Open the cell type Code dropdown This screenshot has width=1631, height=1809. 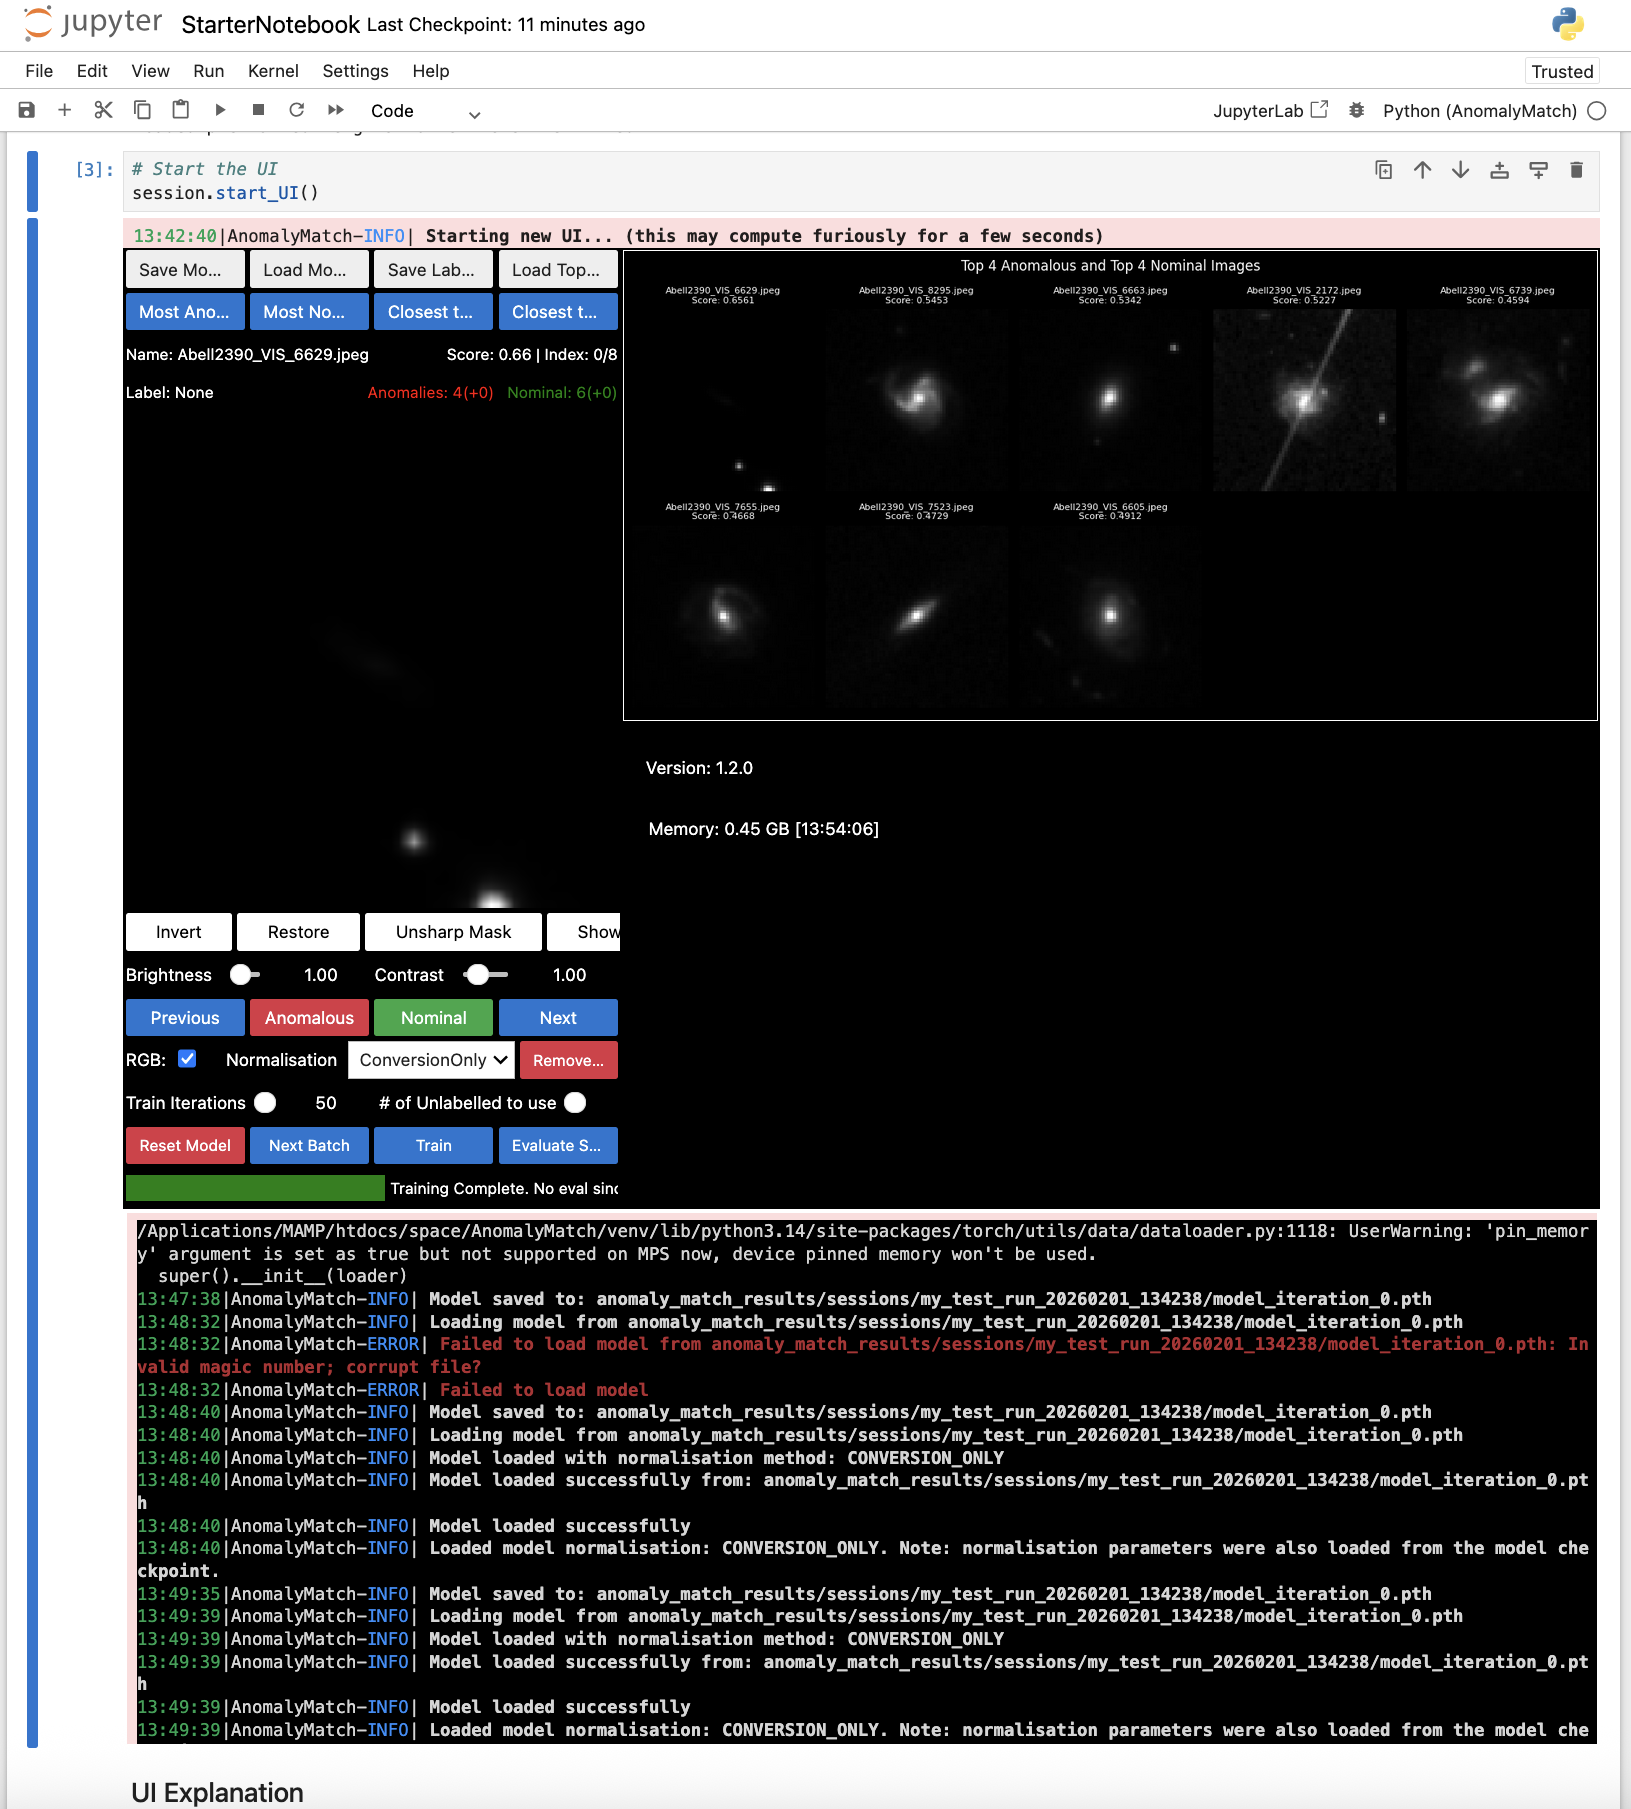[425, 111]
